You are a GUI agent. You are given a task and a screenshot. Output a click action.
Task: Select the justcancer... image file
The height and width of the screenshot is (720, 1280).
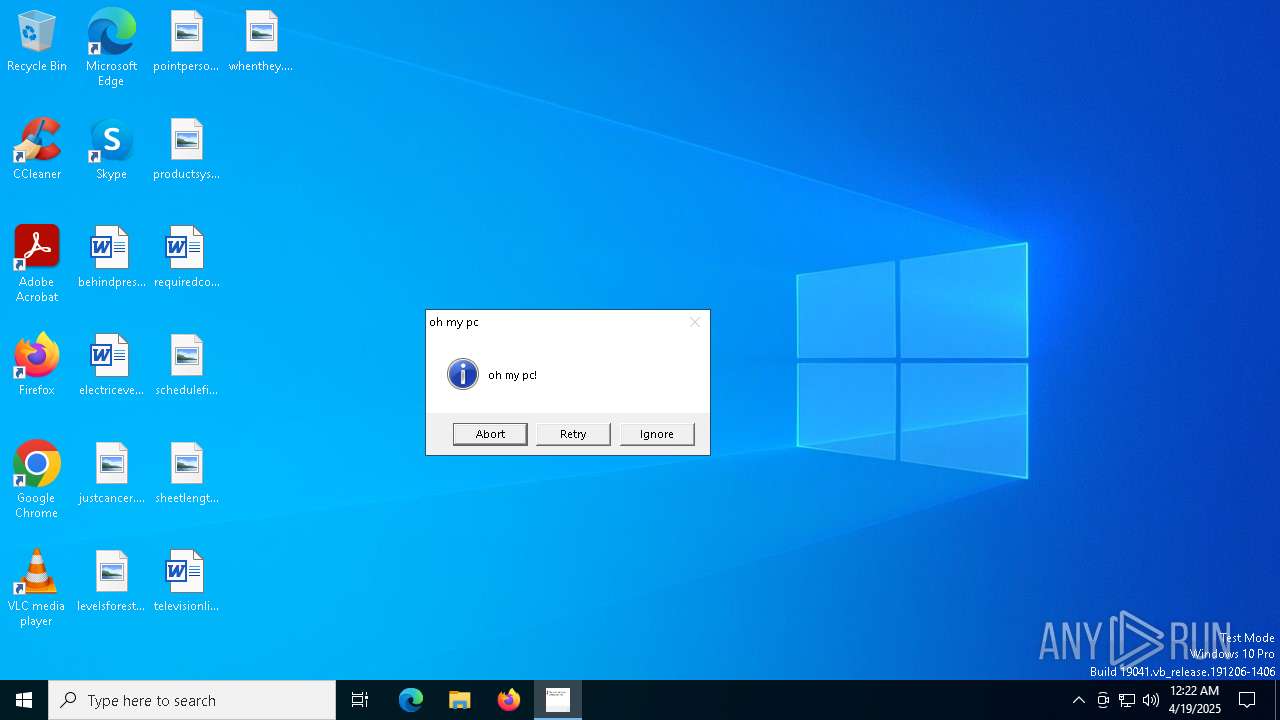[x=111, y=474]
